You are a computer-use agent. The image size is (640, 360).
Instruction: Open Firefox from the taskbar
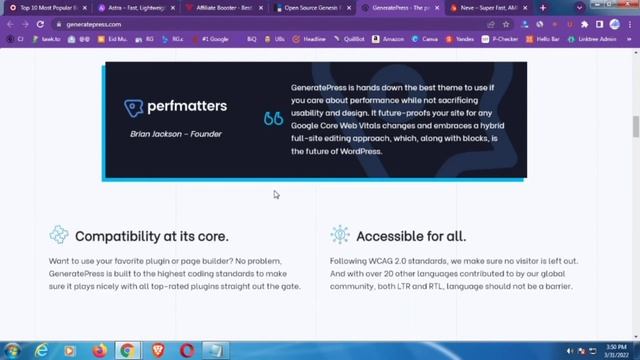click(100, 351)
